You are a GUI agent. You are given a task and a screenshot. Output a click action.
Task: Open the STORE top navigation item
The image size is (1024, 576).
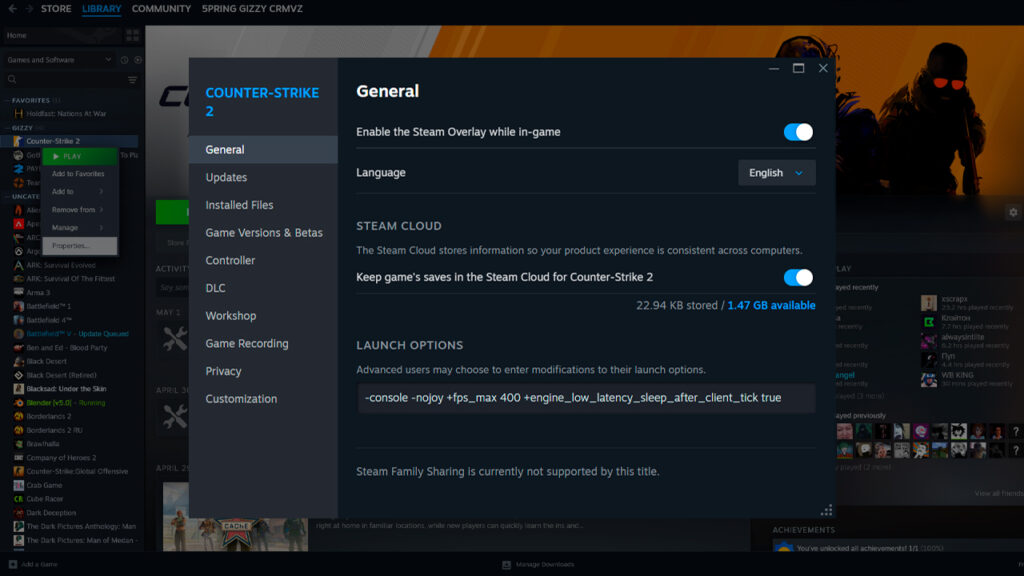click(x=56, y=8)
